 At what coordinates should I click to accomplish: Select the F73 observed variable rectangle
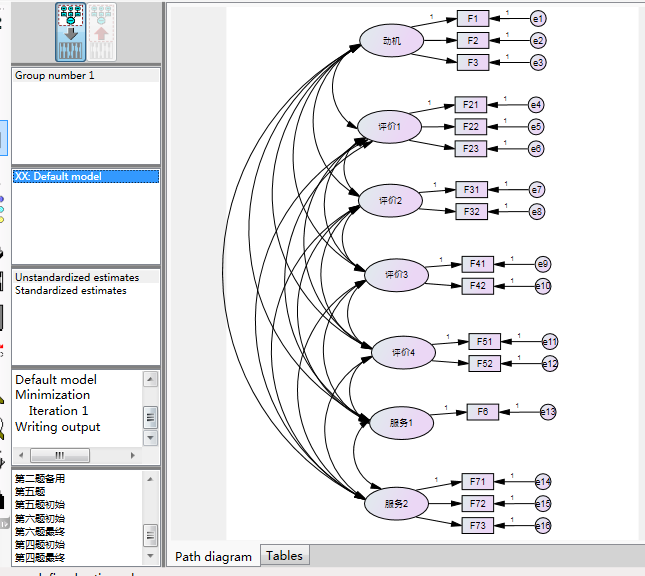point(477,525)
